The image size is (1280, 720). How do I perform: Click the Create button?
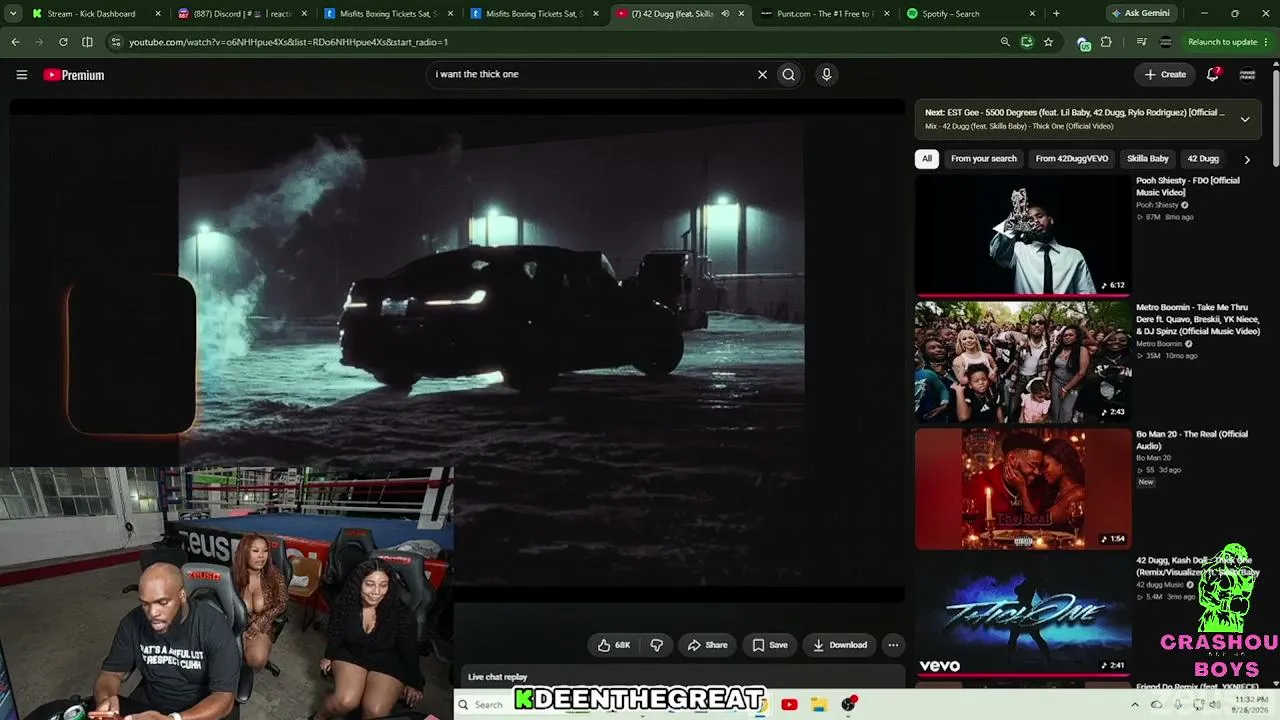pos(1165,74)
